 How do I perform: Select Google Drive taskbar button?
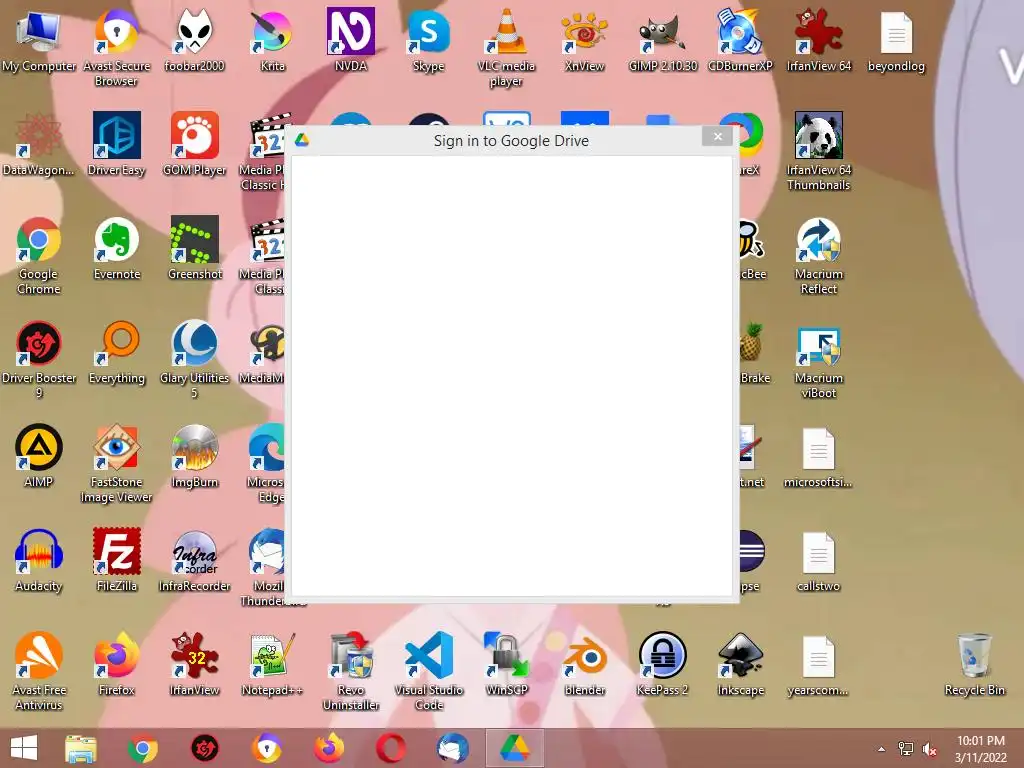coord(515,748)
